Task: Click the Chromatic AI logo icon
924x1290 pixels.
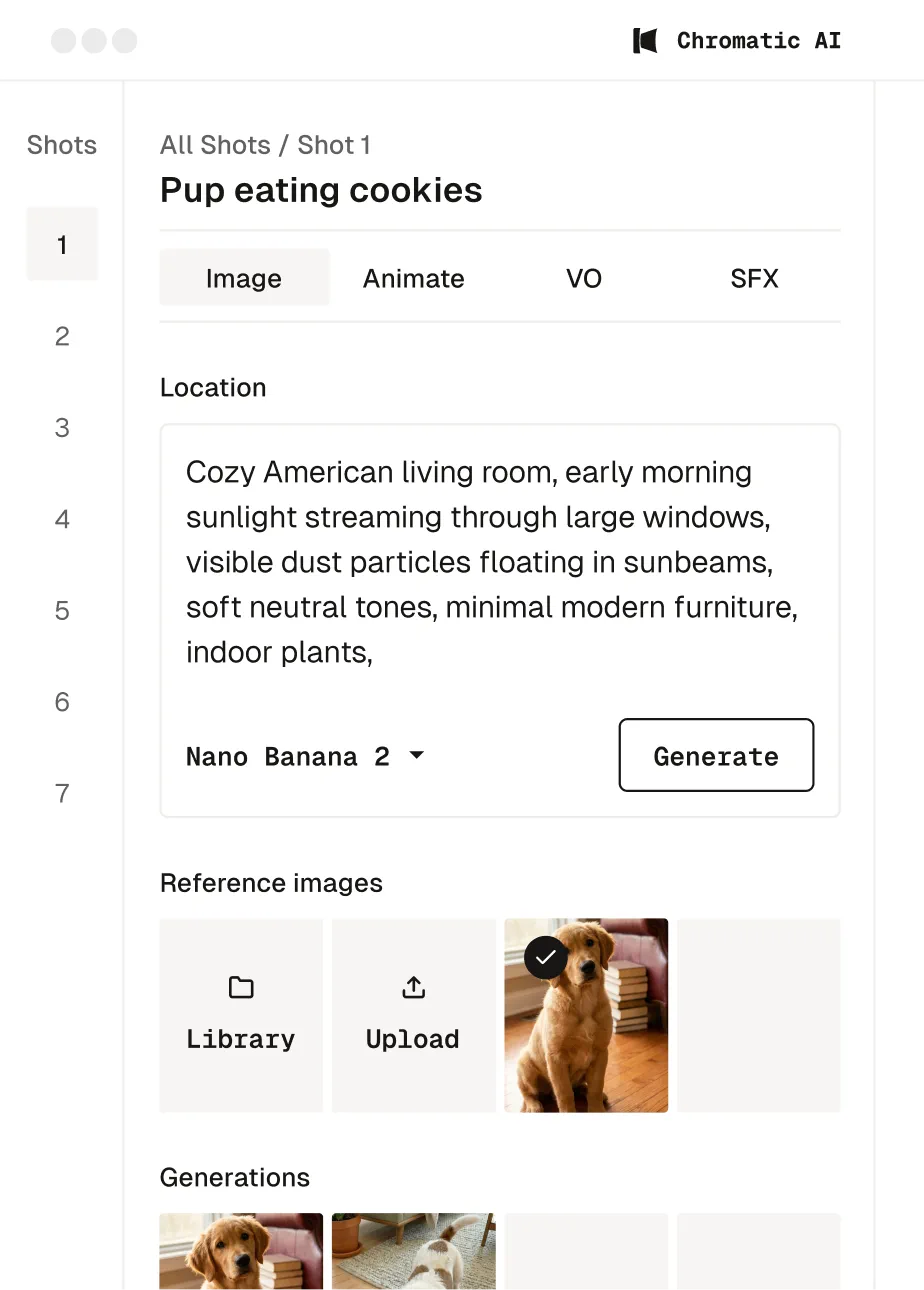Action: click(645, 41)
